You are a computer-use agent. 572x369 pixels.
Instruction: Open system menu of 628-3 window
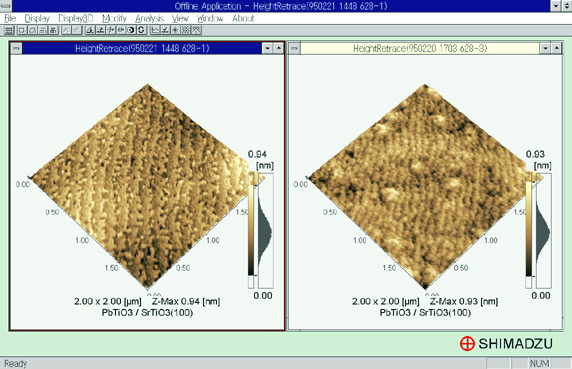[x=295, y=48]
